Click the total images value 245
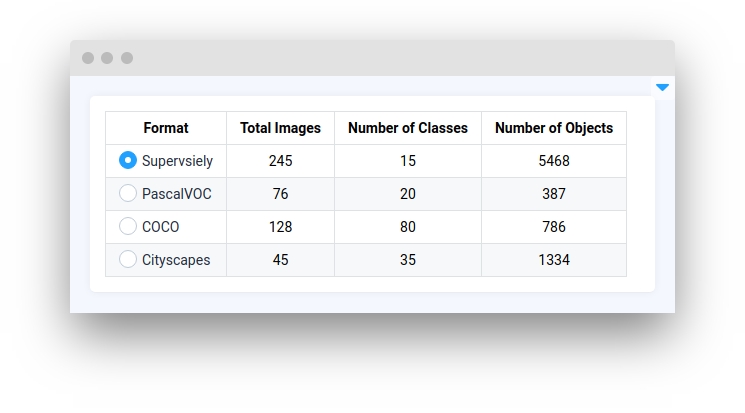This screenshot has width=745, height=413. [280, 161]
